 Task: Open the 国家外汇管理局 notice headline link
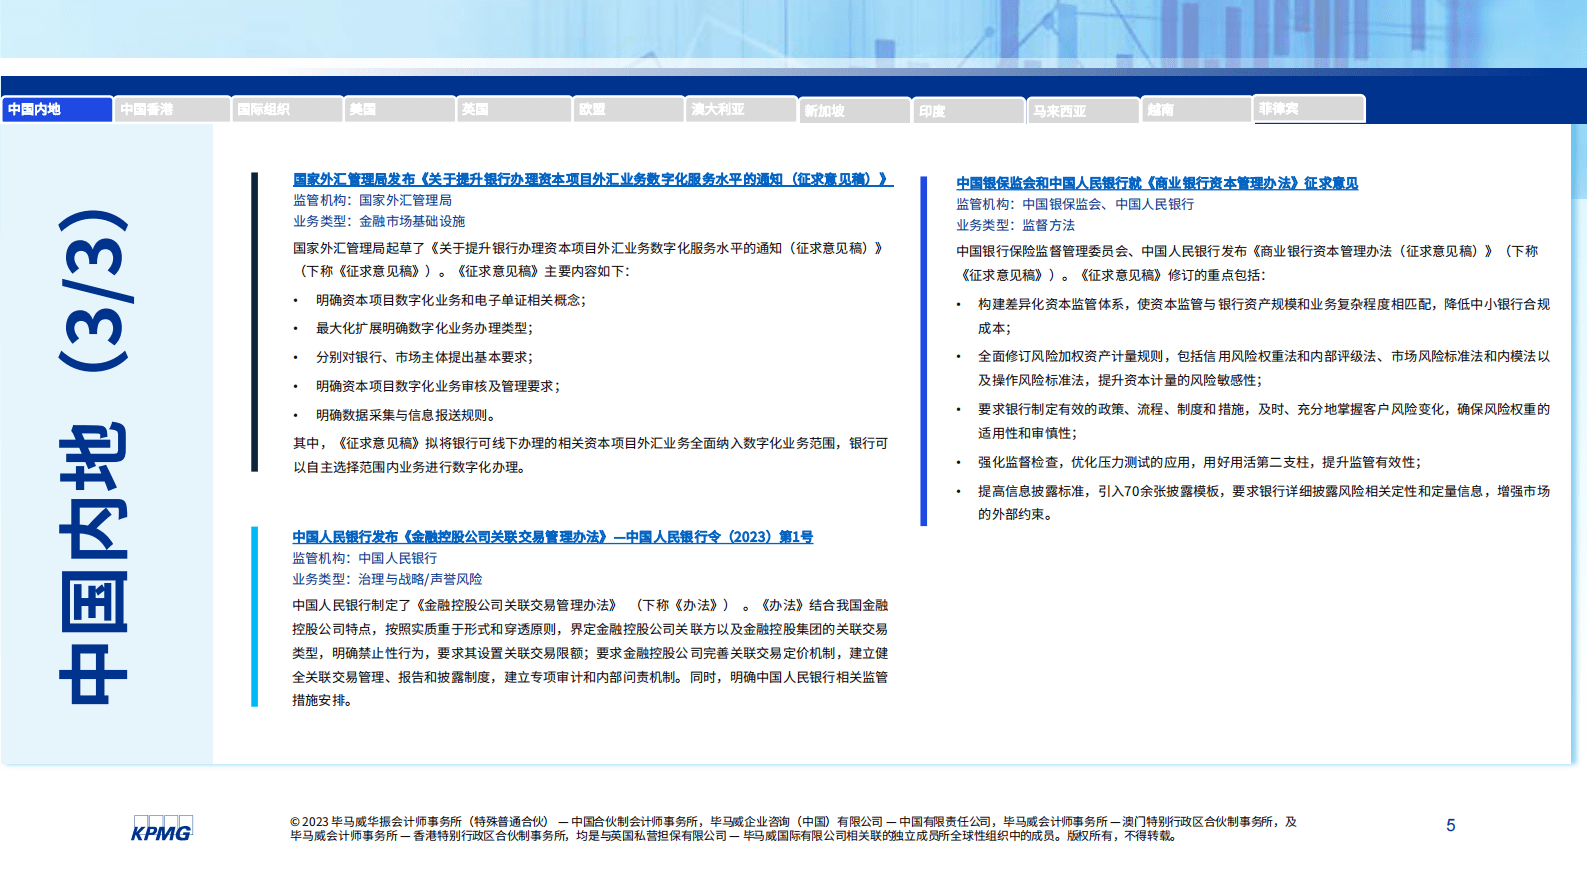590,179
